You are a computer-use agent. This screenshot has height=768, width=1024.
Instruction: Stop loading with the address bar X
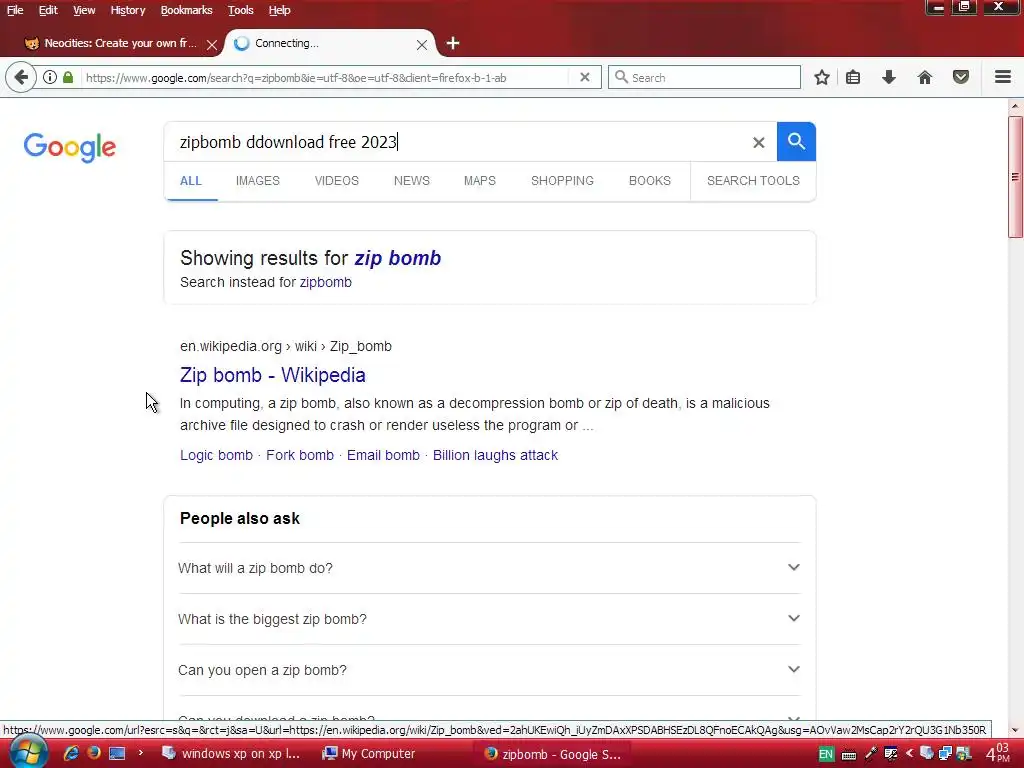[584, 77]
